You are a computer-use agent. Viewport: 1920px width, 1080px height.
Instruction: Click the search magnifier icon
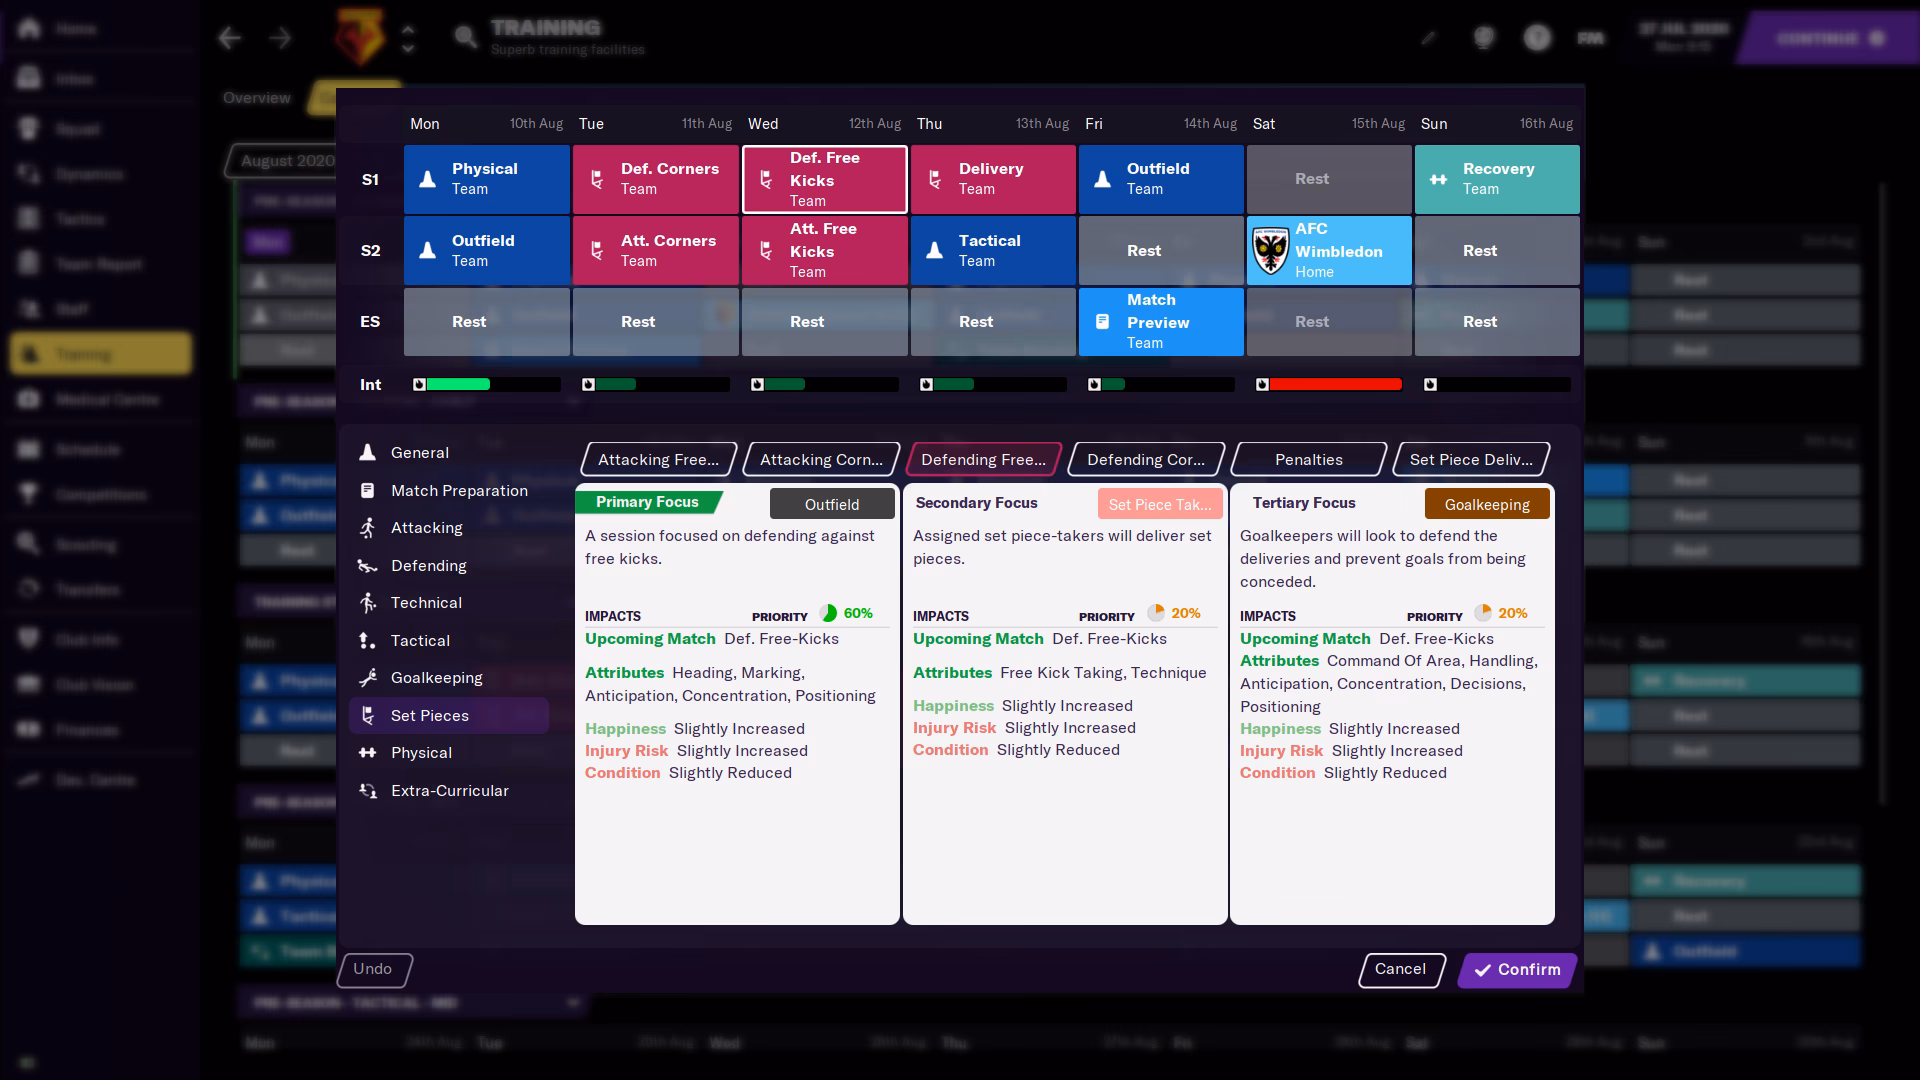[465, 36]
